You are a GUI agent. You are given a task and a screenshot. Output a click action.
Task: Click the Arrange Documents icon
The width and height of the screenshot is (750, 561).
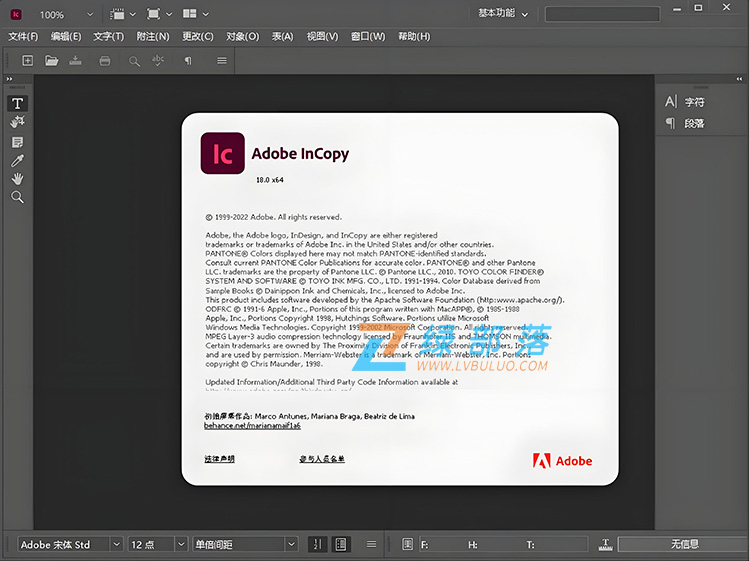189,14
